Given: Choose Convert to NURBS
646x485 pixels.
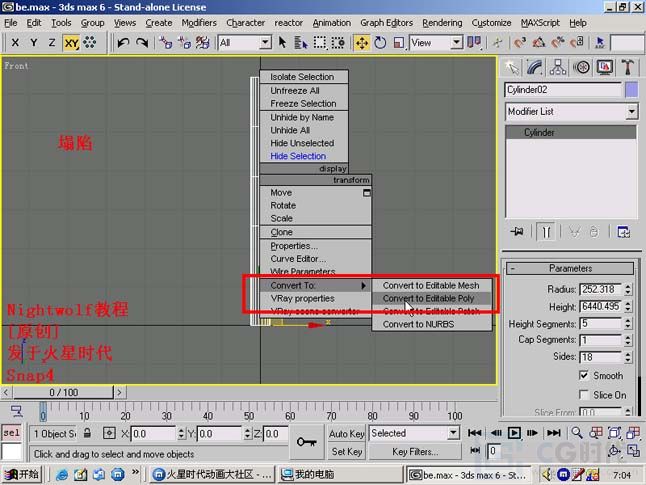Looking at the screenshot, I should tap(431, 324).
